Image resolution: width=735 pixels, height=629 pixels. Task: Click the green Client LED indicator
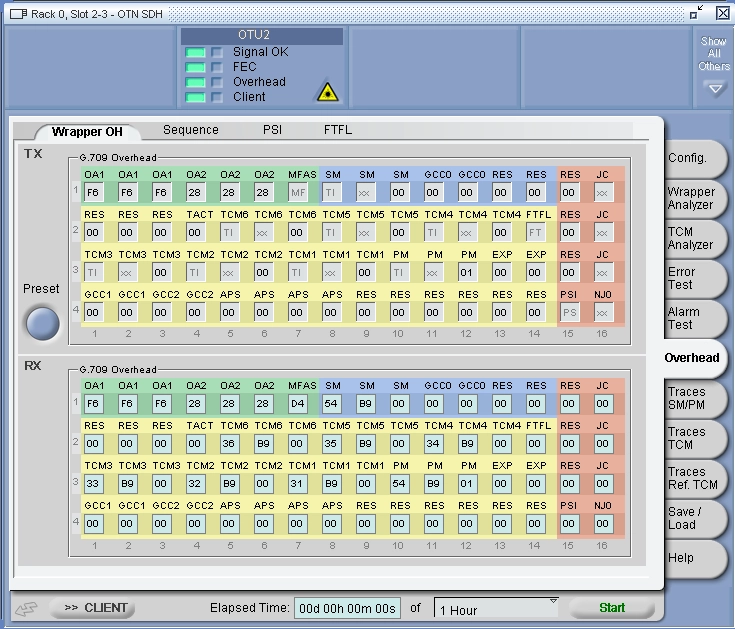pyautogui.click(x=195, y=97)
